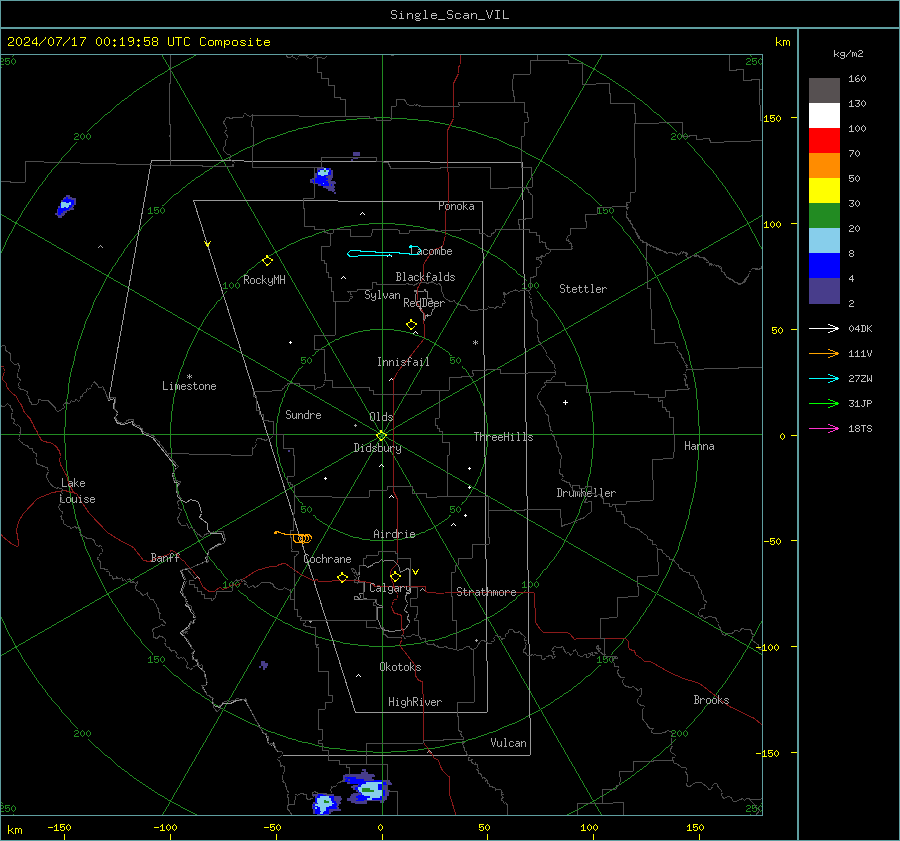The height and width of the screenshot is (841, 900).
Task: Click the Strathmore town label
Action: pos(486,592)
